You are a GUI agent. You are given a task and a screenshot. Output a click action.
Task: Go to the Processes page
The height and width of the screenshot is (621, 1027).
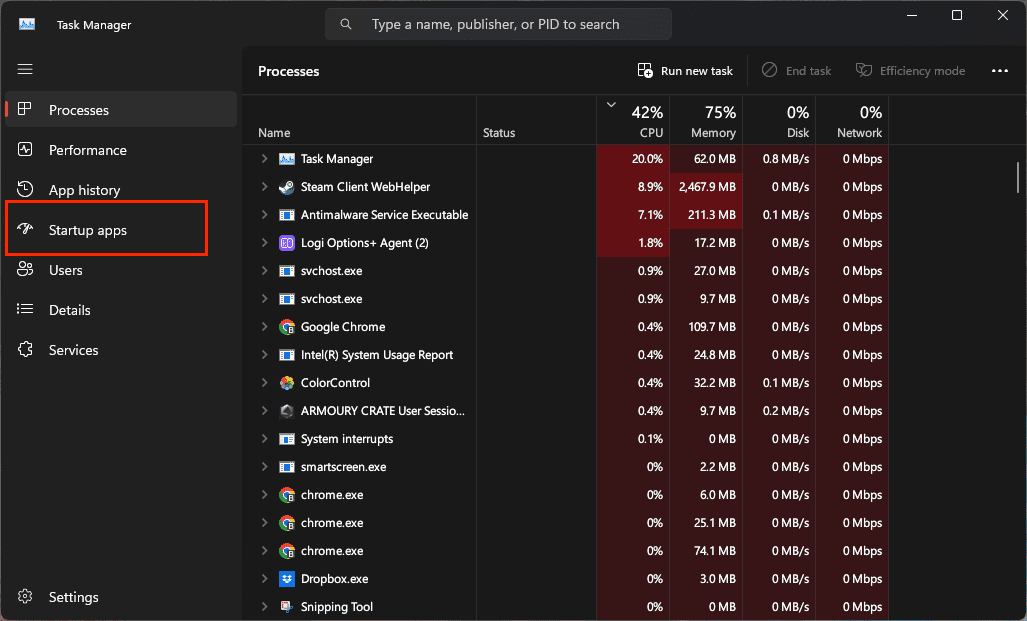tap(121, 109)
